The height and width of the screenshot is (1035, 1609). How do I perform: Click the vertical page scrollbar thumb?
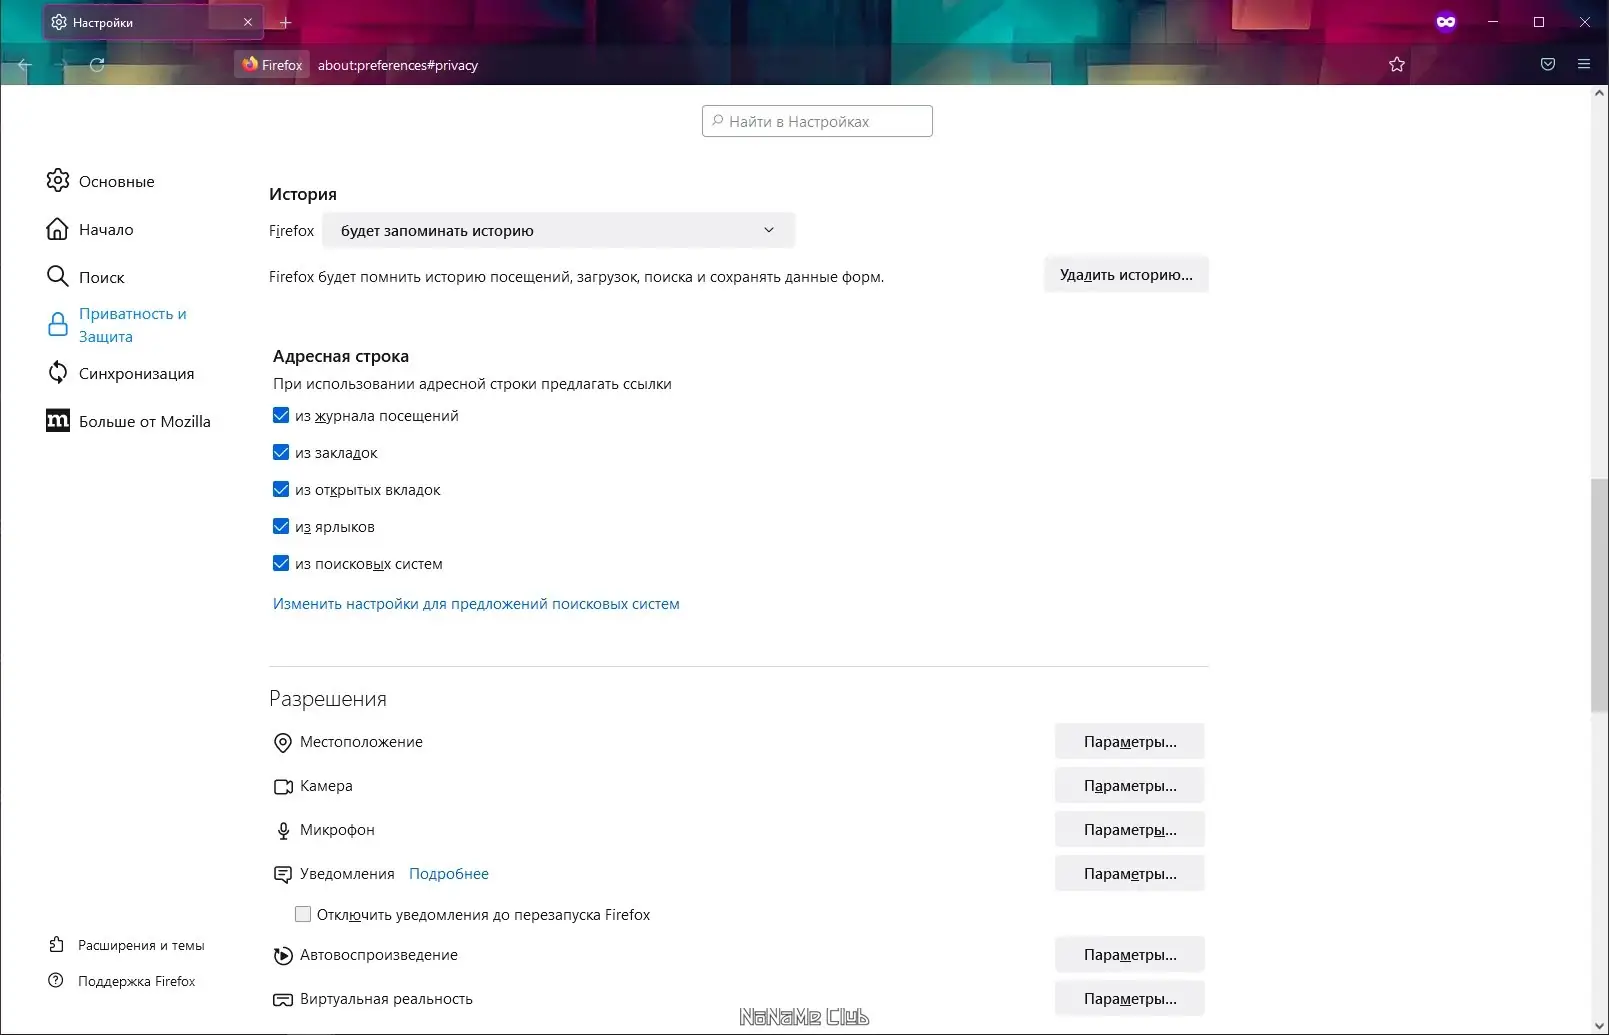tap(1600, 595)
